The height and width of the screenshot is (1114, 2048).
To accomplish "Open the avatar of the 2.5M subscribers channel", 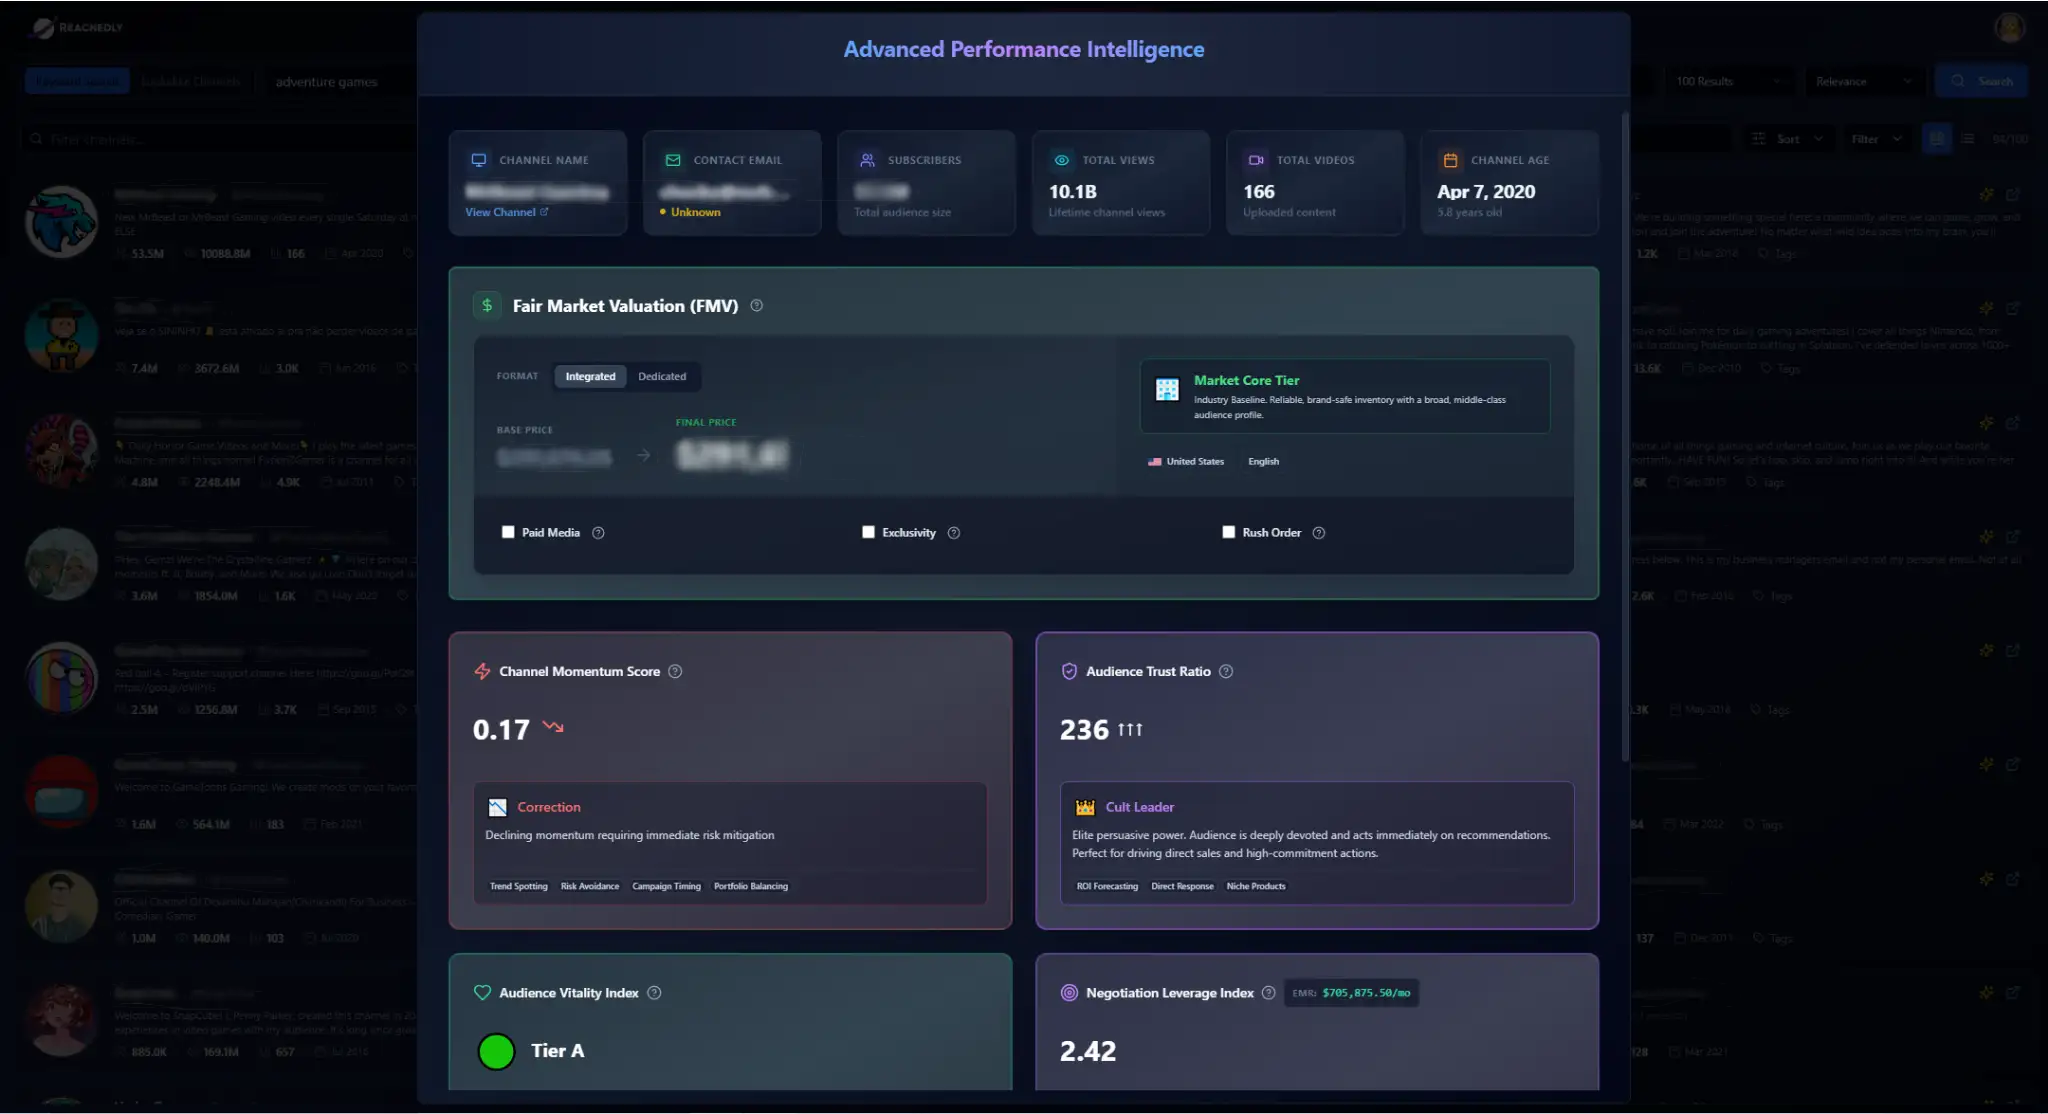I will coord(61,678).
